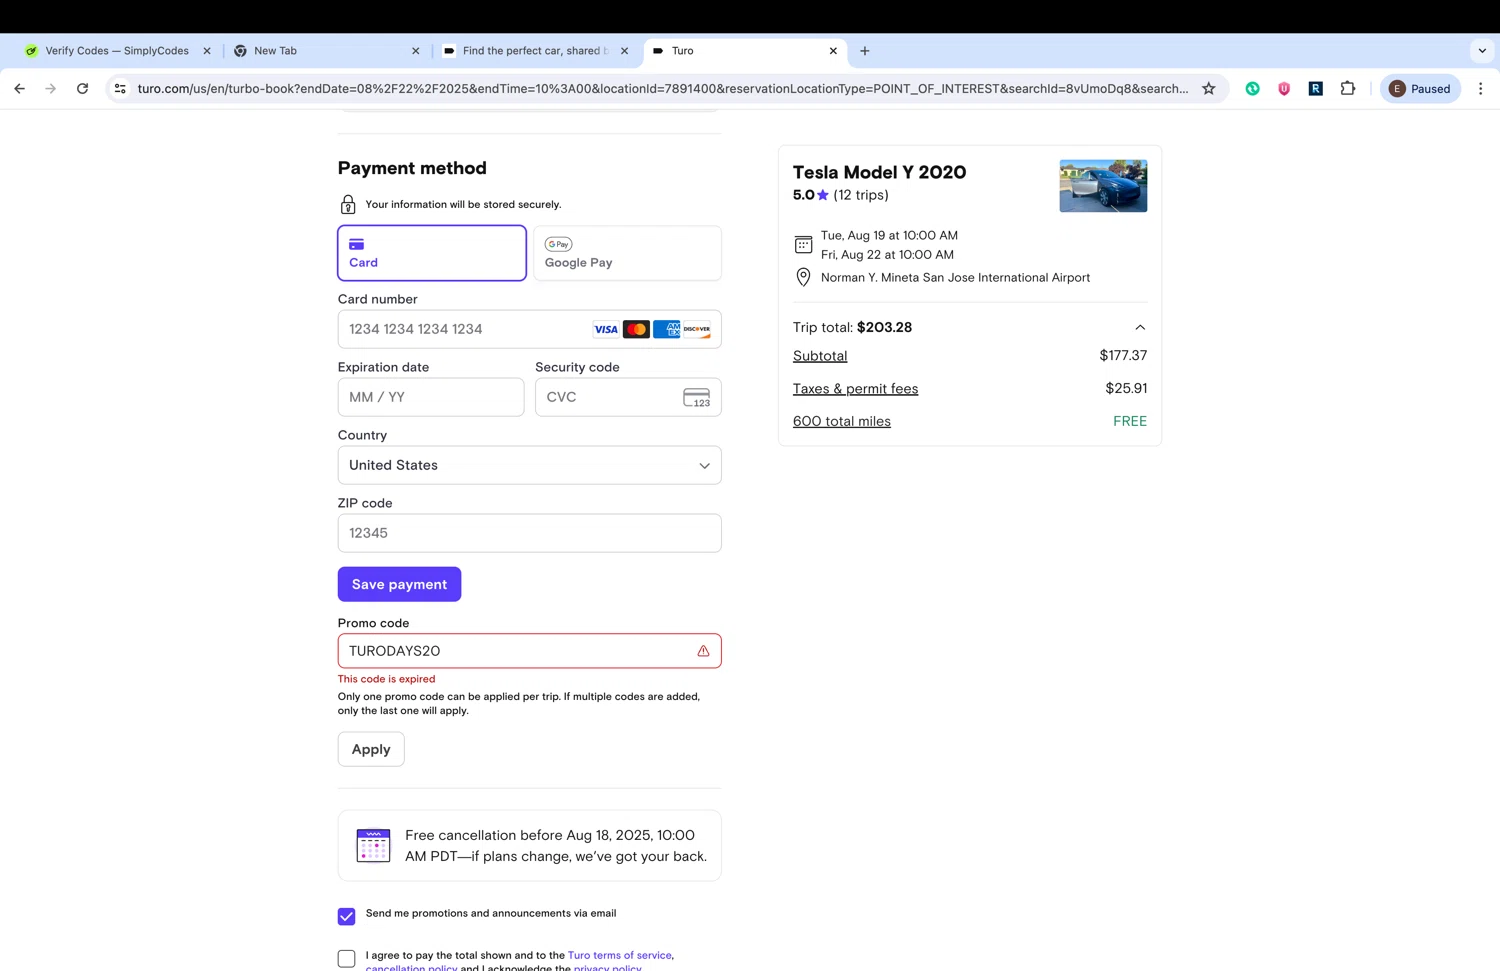1500x971 pixels.
Task: Collapse the Trip total breakdown
Action: (x=1140, y=328)
